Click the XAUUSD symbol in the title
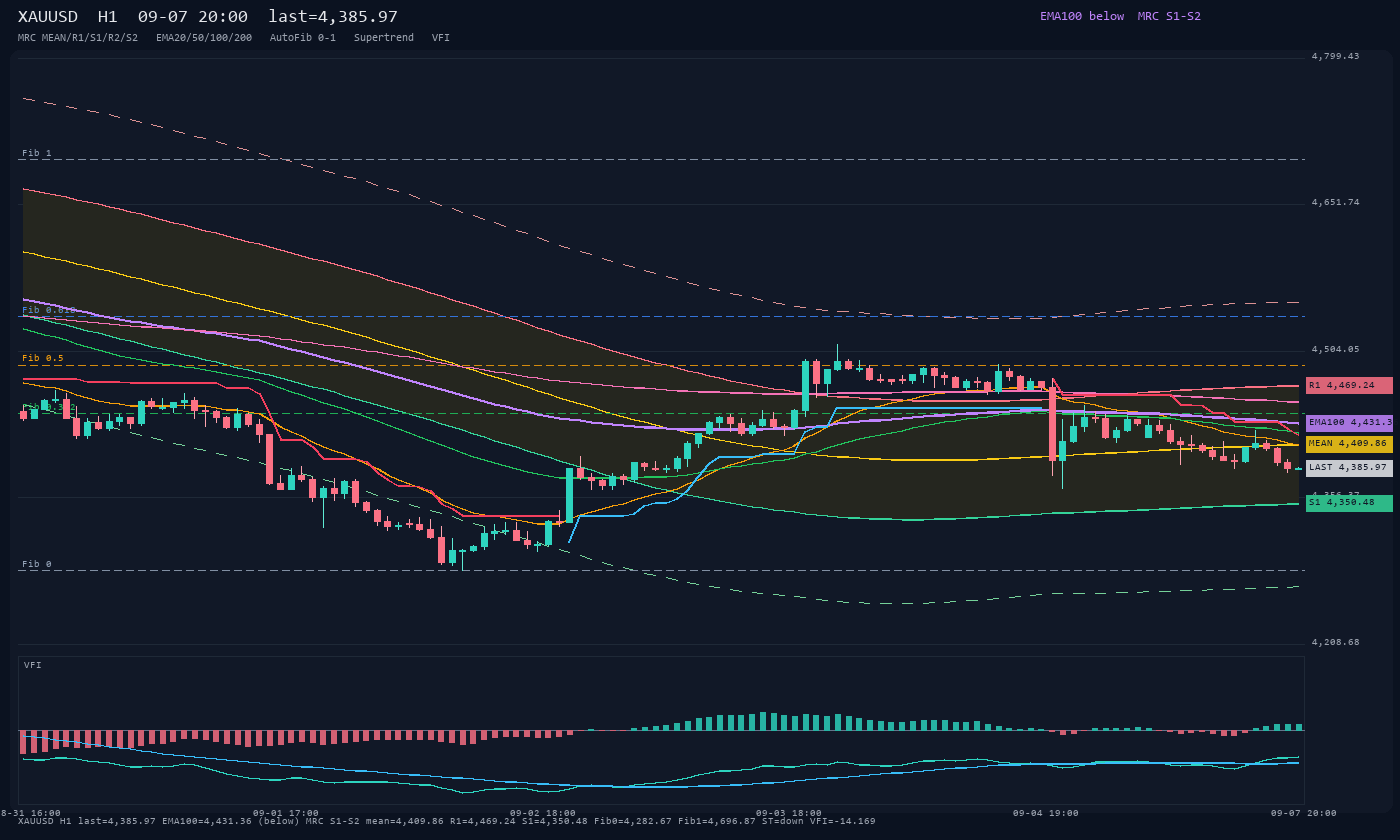Screen dimensions: 1400x840 tap(50, 16)
